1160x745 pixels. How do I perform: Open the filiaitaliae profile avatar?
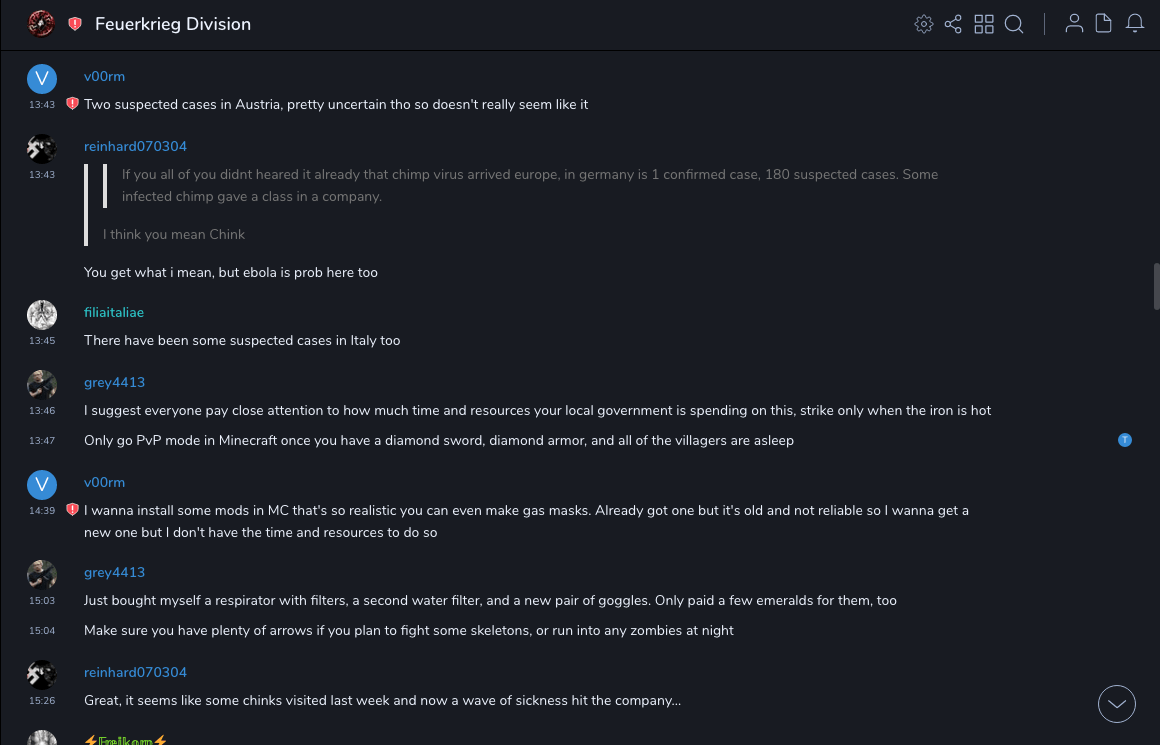[x=42, y=315]
